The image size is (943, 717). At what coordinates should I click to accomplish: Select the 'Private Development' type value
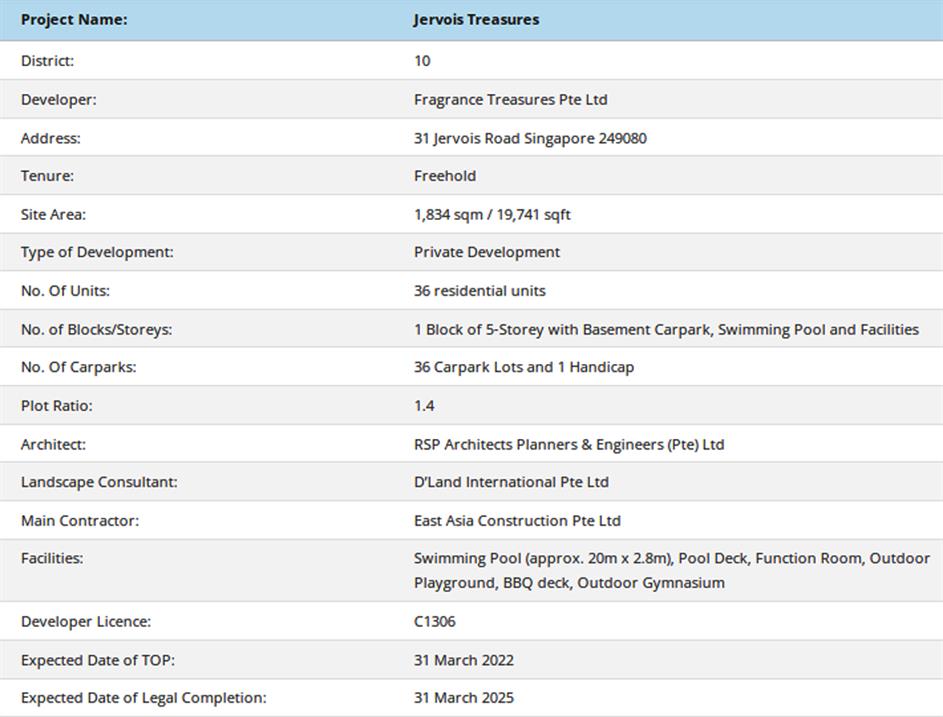point(487,253)
